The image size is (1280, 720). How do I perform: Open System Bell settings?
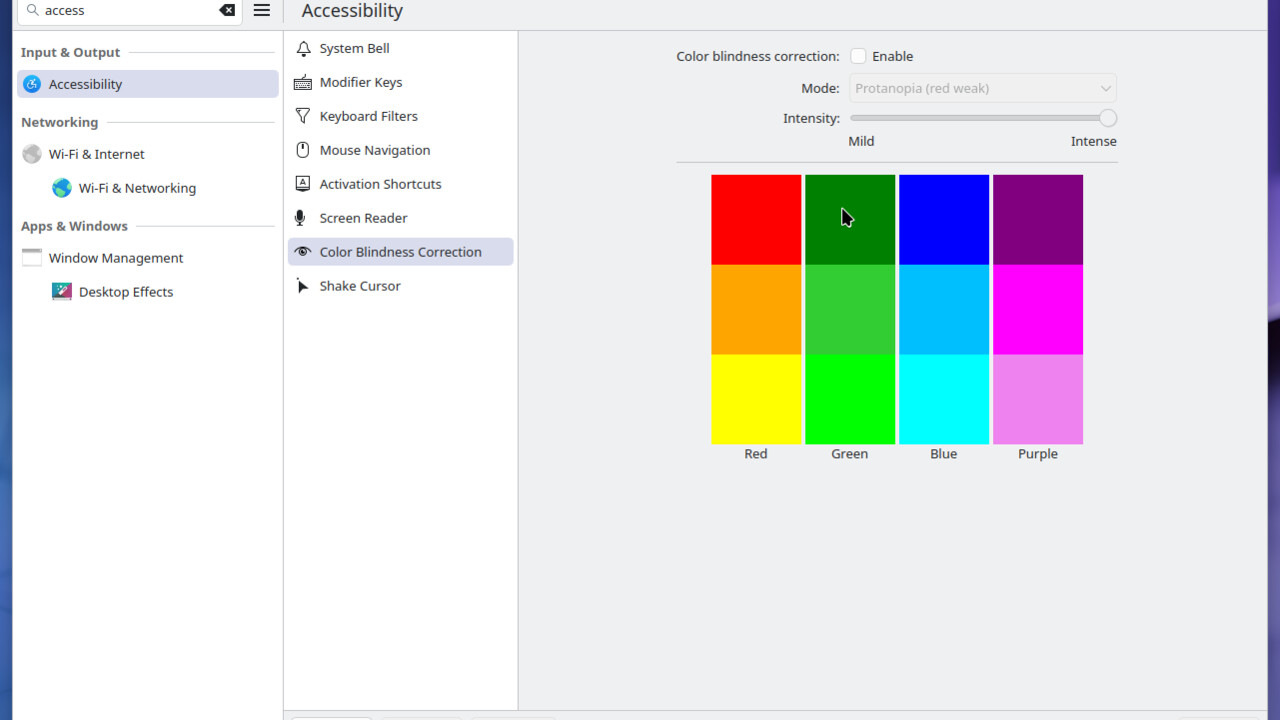pyautogui.click(x=400, y=48)
